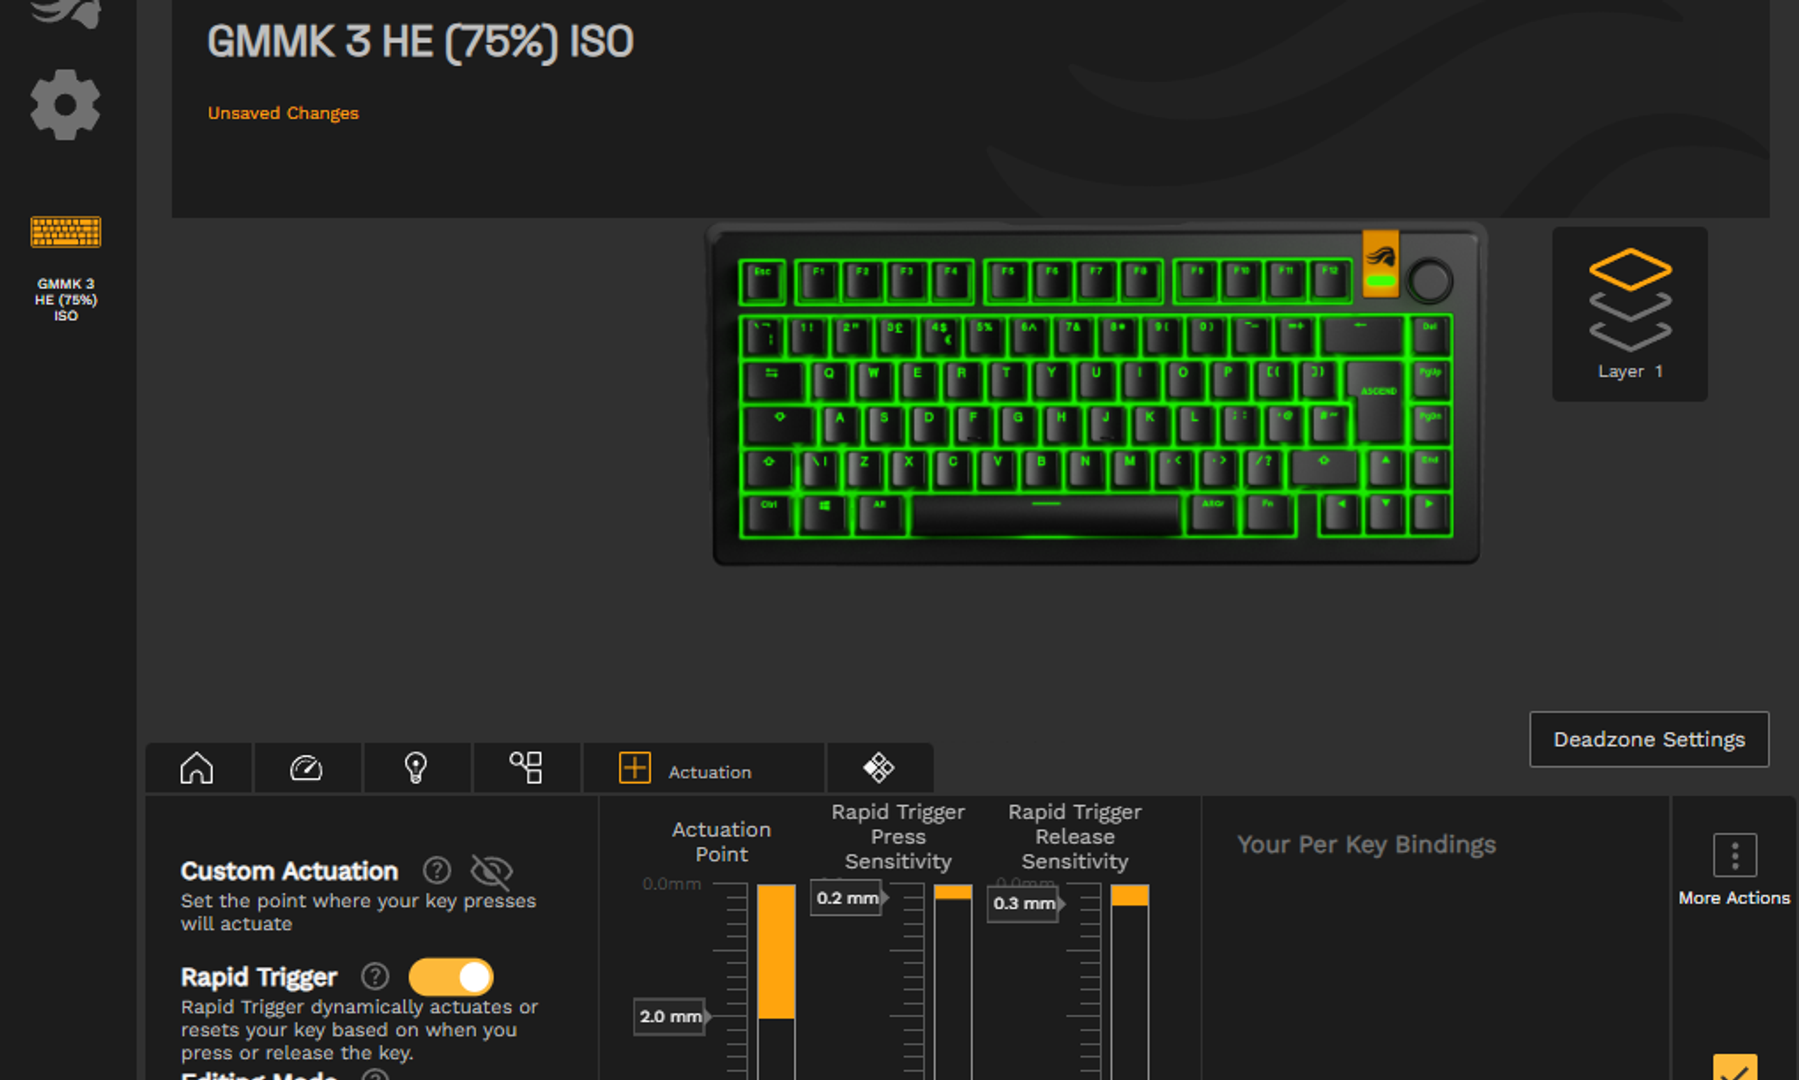
Task: Open the key bindings shapes tab
Action: coord(526,768)
